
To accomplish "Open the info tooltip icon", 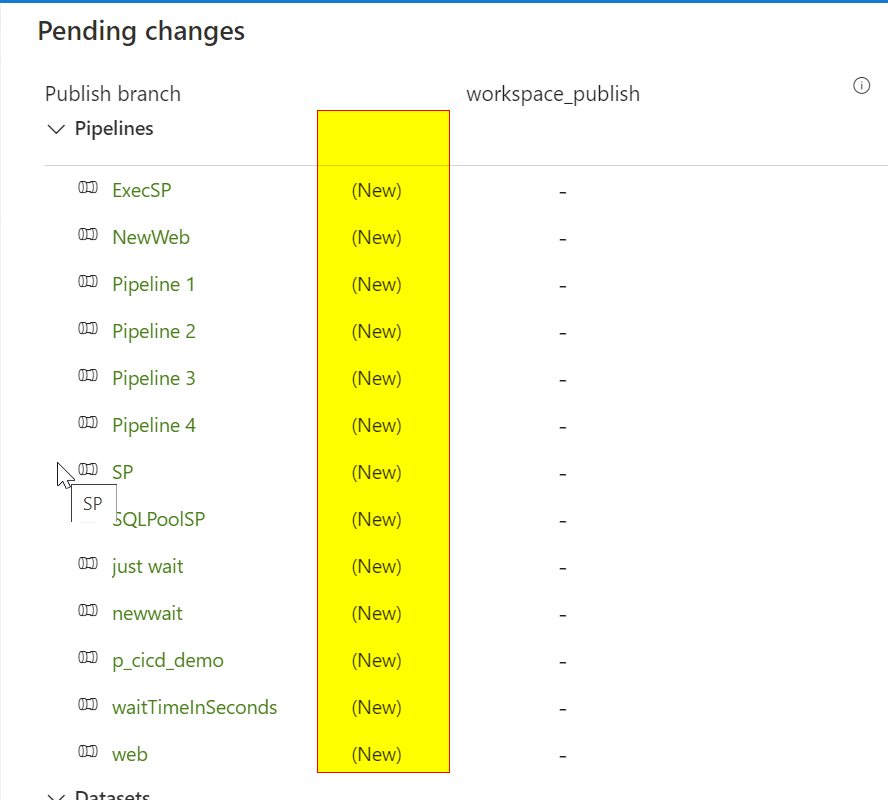I will click(x=861, y=86).
